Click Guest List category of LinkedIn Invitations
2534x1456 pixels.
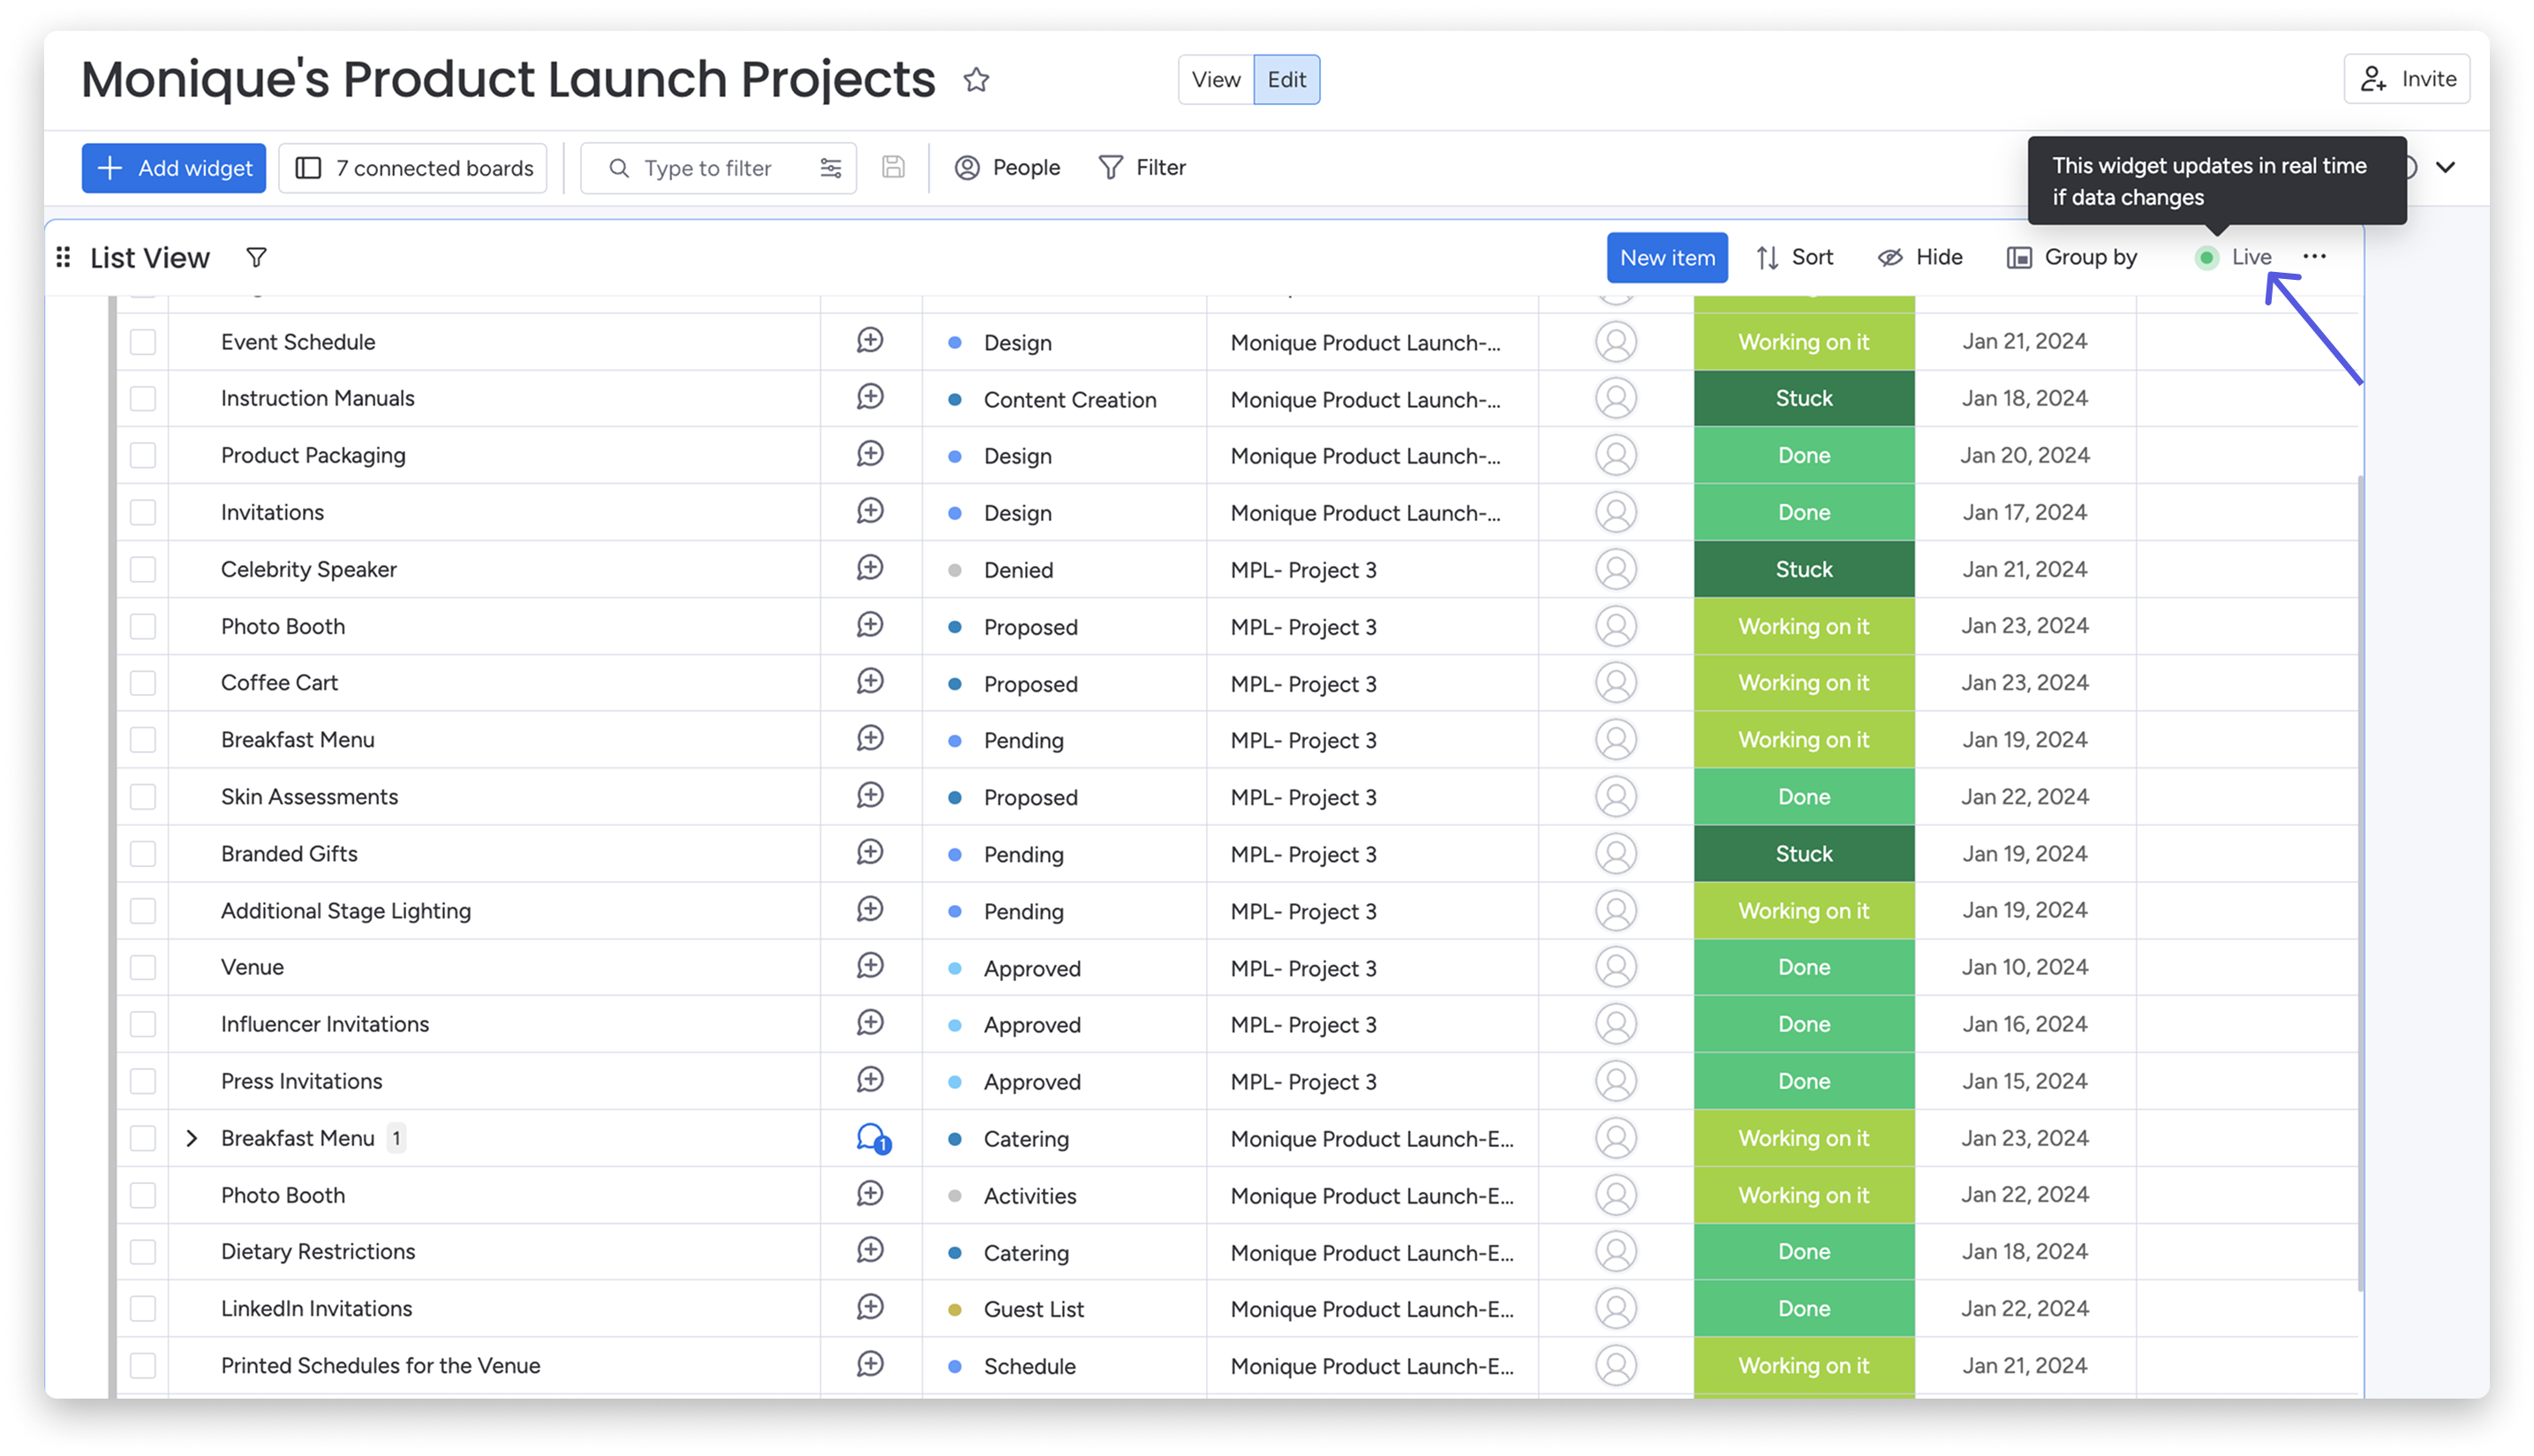[1064, 1309]
